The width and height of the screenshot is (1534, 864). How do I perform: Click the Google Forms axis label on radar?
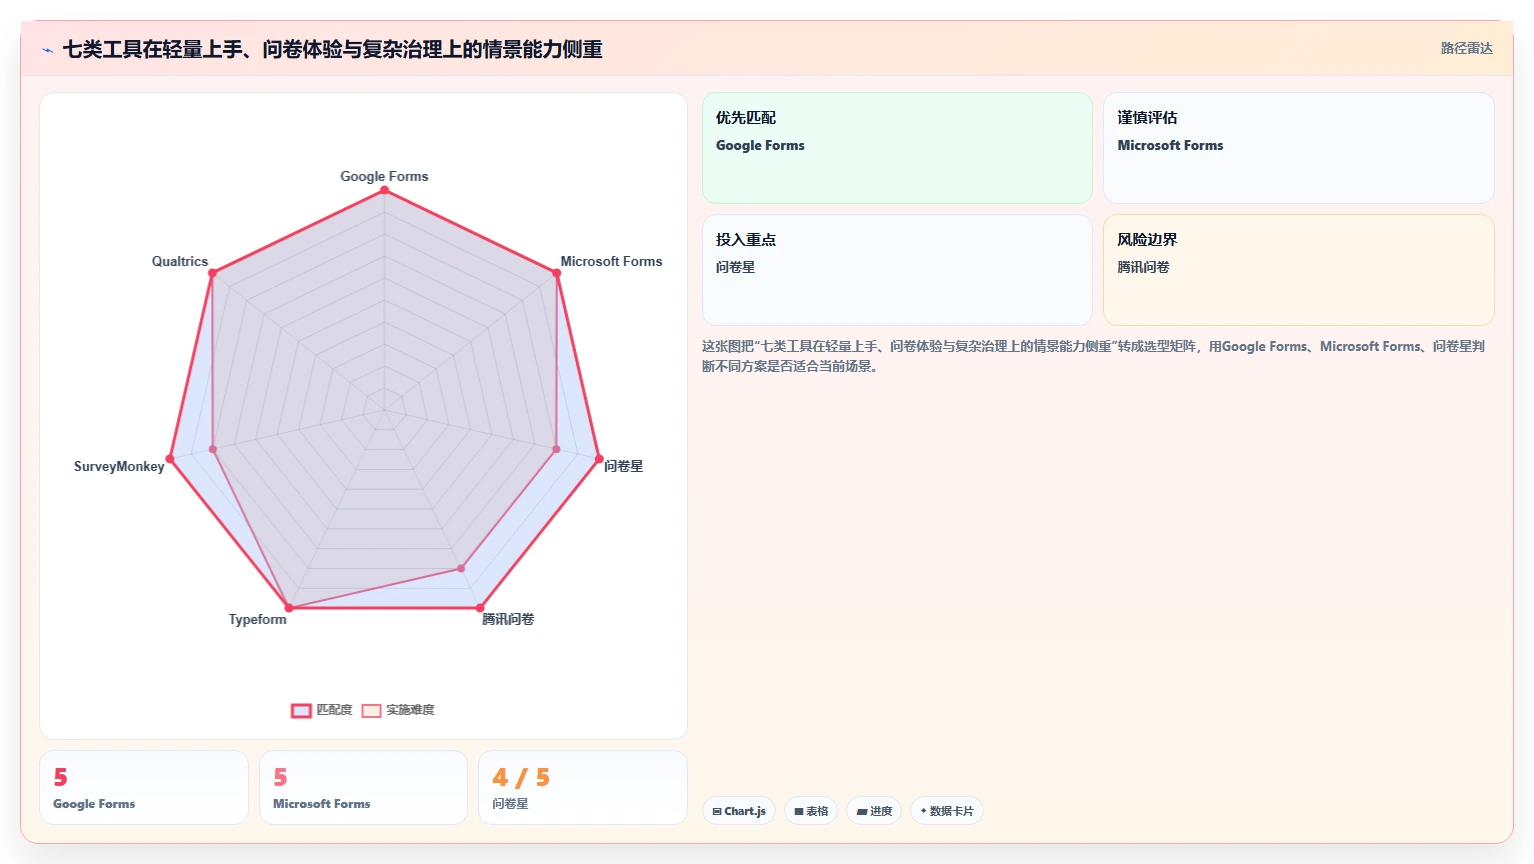(x=384, y=176)
